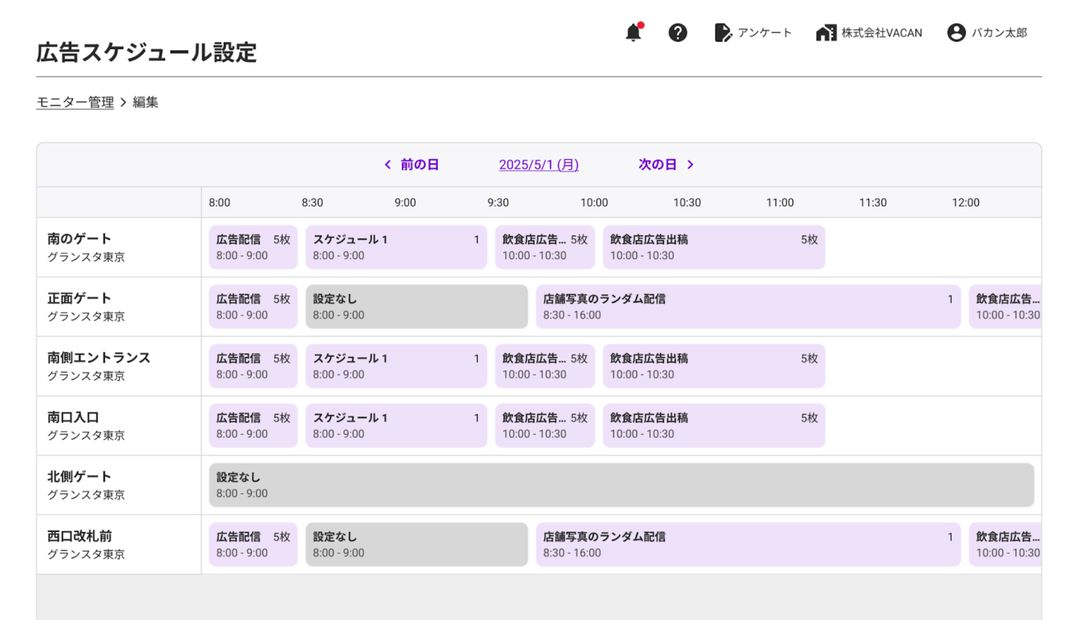Screen dimensions: 1078x620
Task: Select 店舗写真のランダム配信 block in 正面ゲート row
Action: pos(748,307)
